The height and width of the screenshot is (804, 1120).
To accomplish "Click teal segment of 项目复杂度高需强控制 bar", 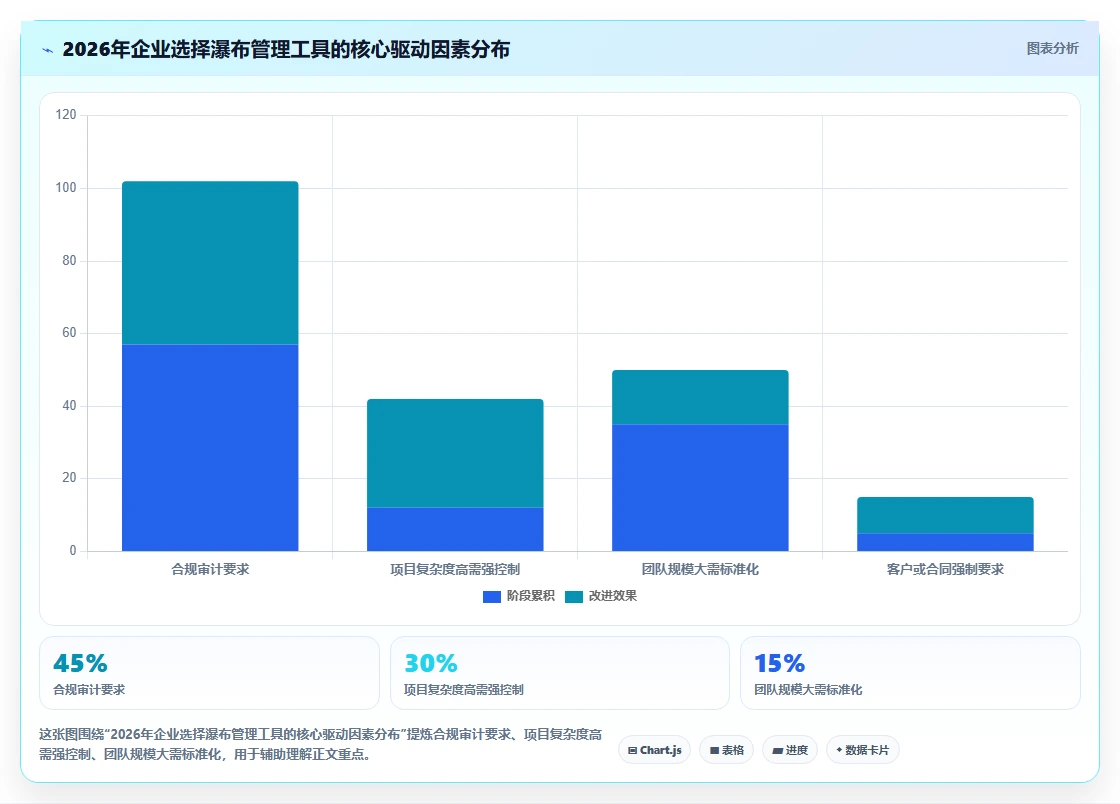I will coord(455,453).
